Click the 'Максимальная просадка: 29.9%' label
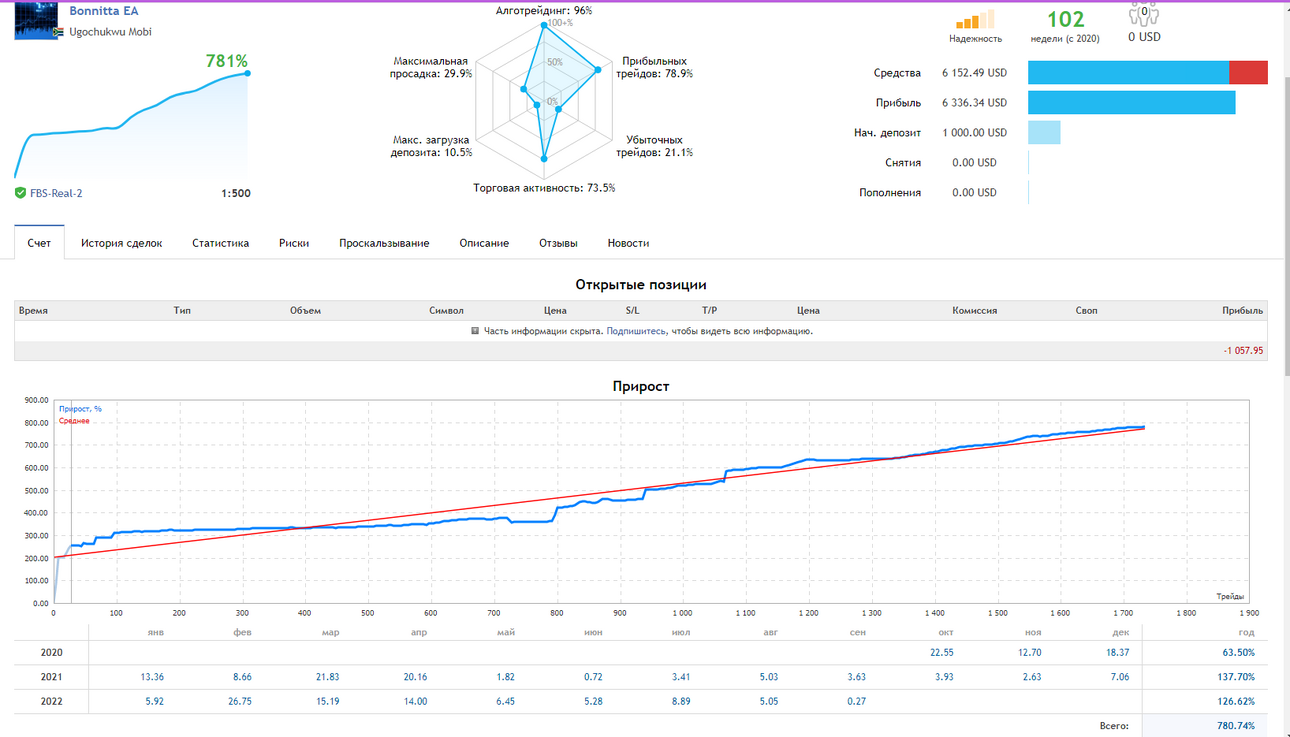Screen dimensions: 1290x737 [x=431, y=67]
